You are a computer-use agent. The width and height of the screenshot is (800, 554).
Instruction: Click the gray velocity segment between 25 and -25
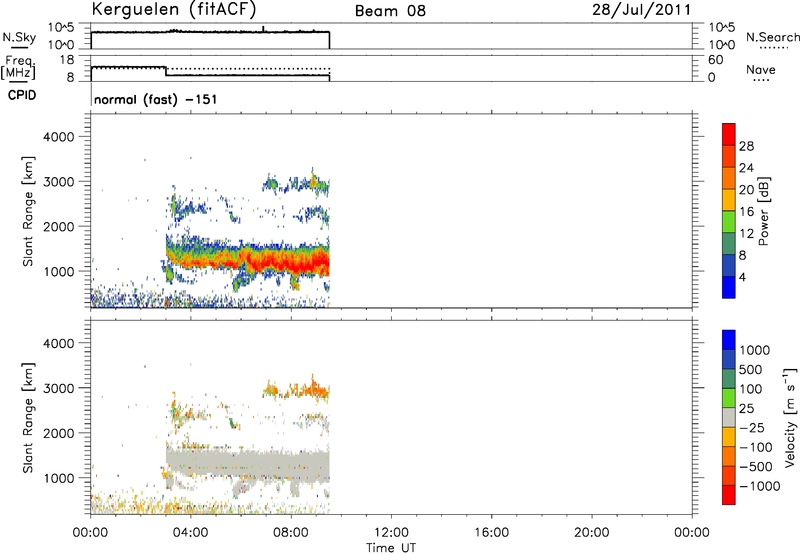pyautogui.click(x=729, y=418)
